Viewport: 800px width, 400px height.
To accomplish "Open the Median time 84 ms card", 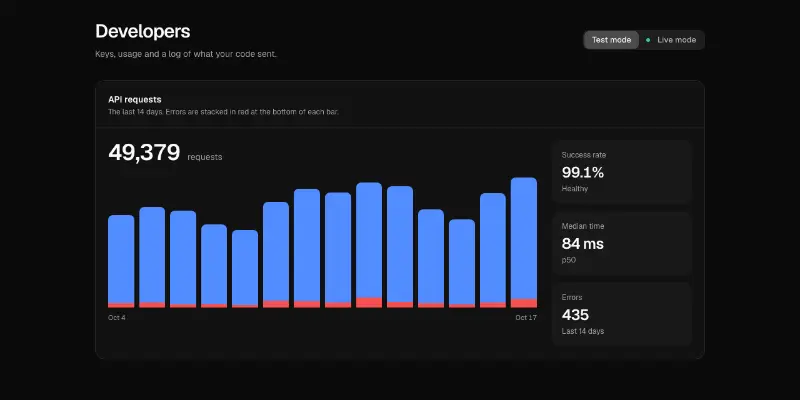I will coord(621,243).
